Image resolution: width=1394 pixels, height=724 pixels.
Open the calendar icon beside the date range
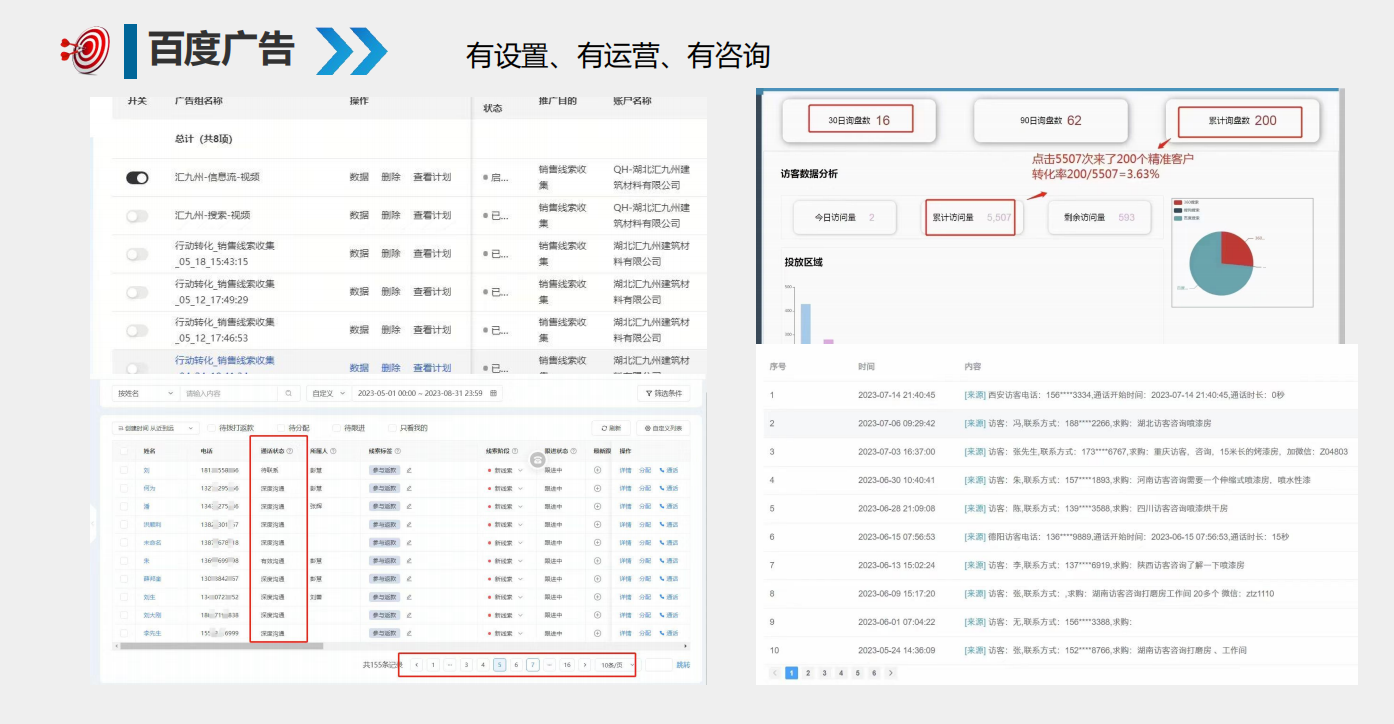tap(493, 393)
